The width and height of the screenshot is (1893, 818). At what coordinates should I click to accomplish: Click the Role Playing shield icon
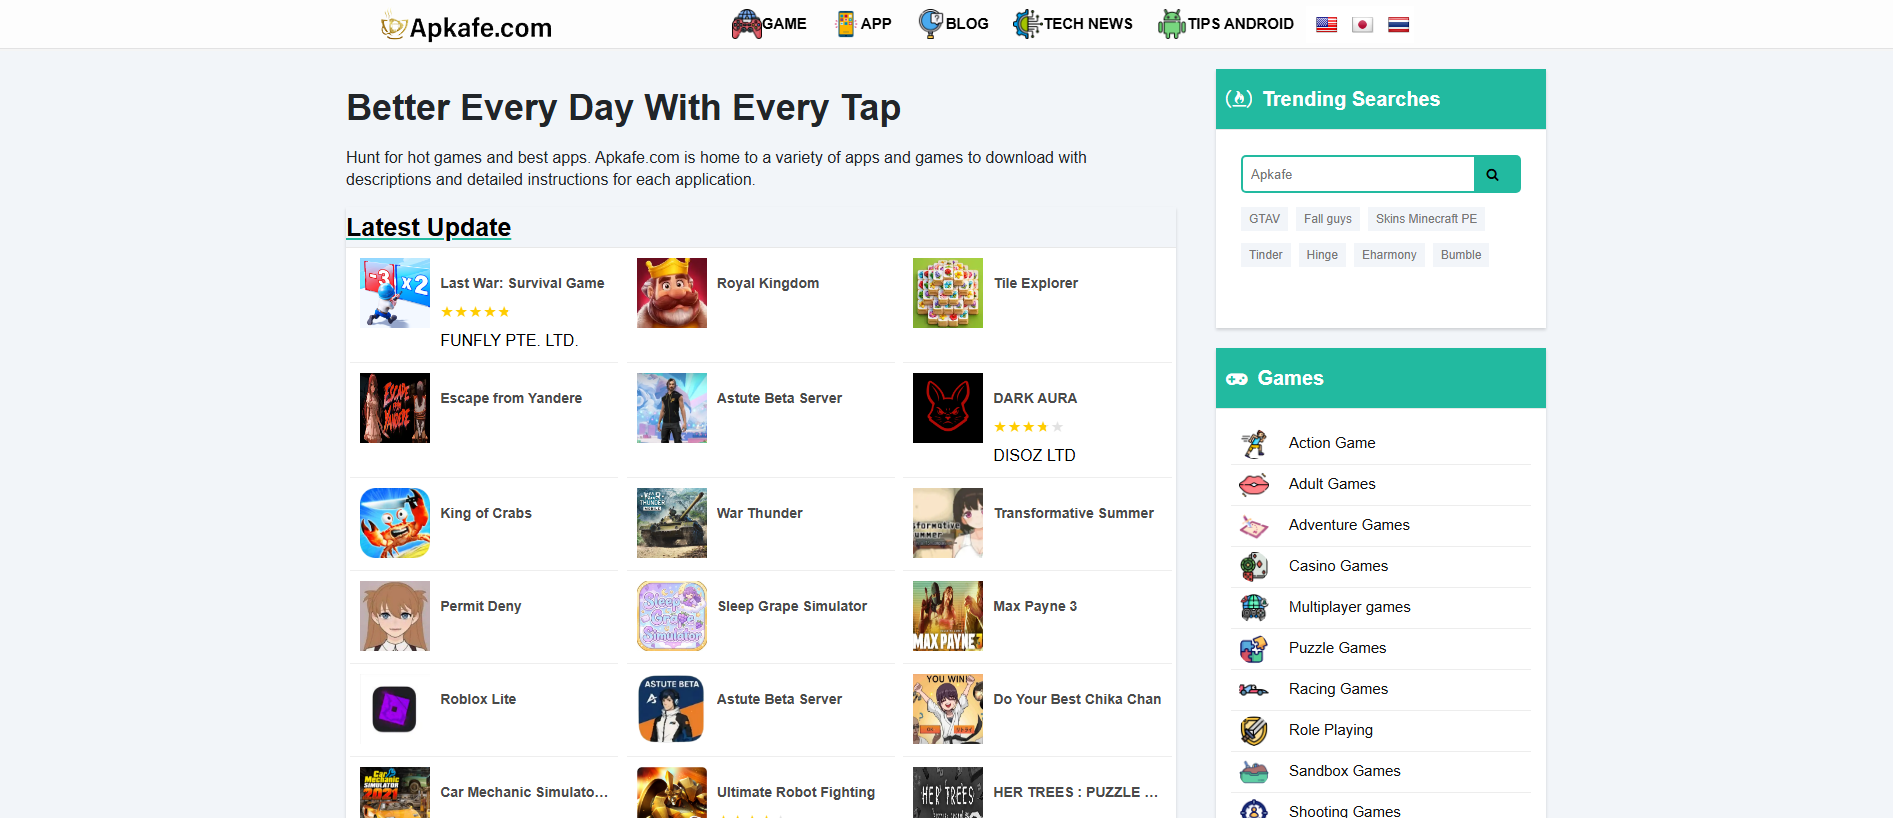(1254, 731)
